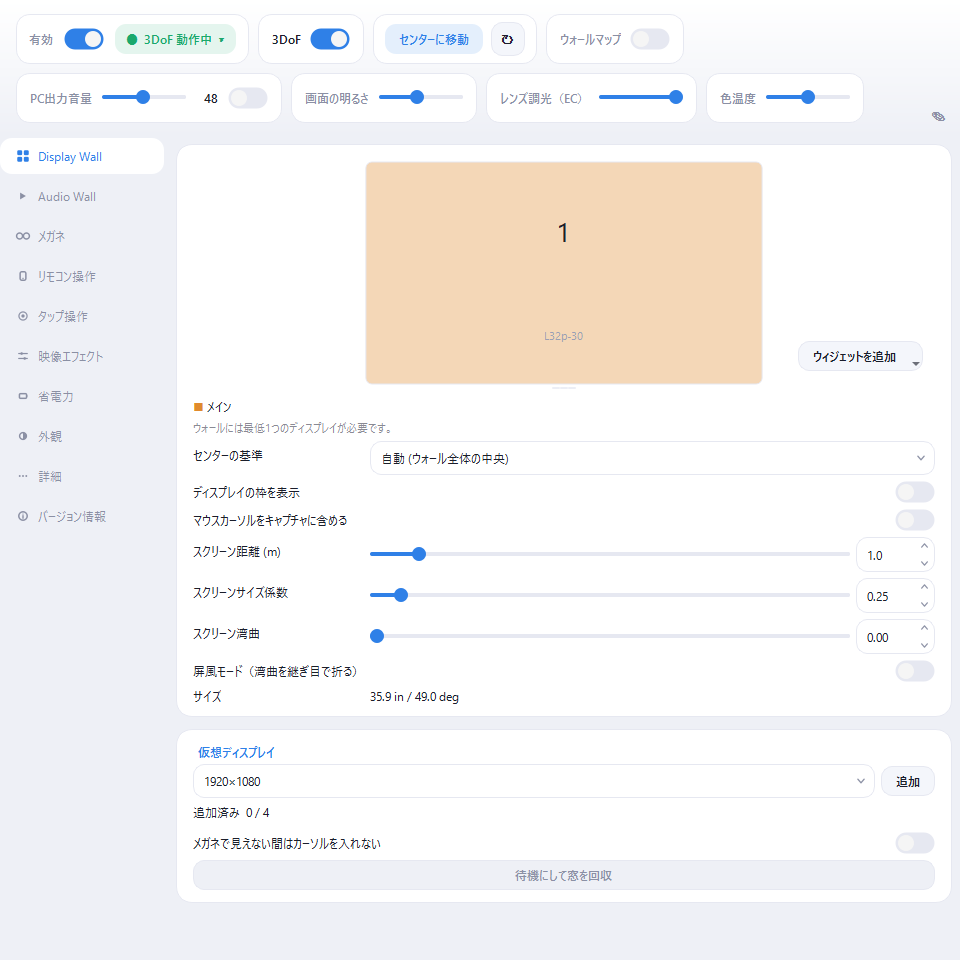The height and width of the screenshot is (960, 960).
Task: Click the Display Wall grid icon
Action: (23, 156)
